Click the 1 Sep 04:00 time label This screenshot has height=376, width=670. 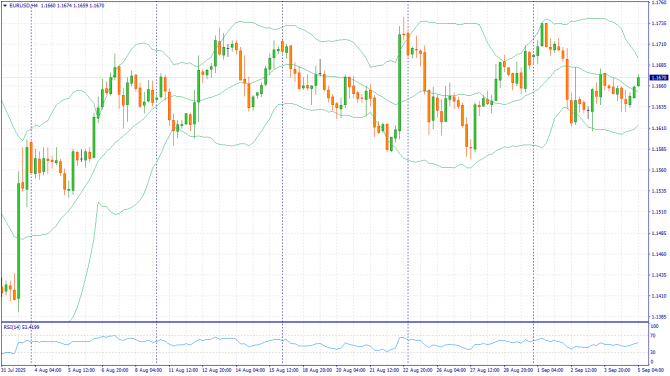550,370
